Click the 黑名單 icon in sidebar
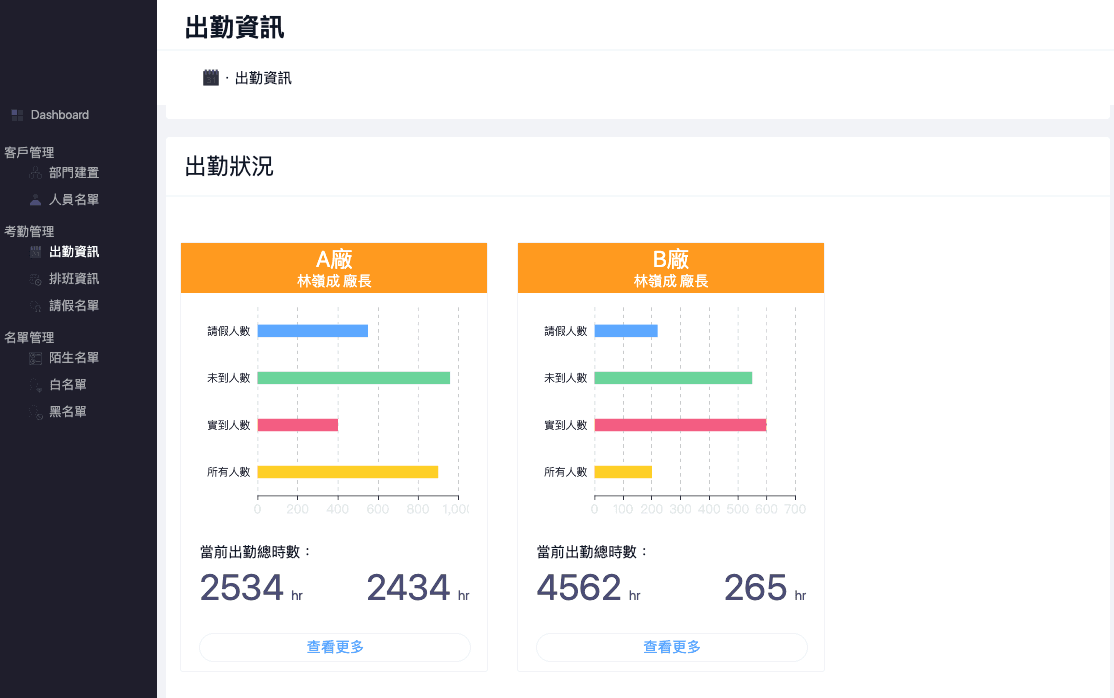Image resolution: width=1114 pixels, height=698 pixels. point(36,412)
